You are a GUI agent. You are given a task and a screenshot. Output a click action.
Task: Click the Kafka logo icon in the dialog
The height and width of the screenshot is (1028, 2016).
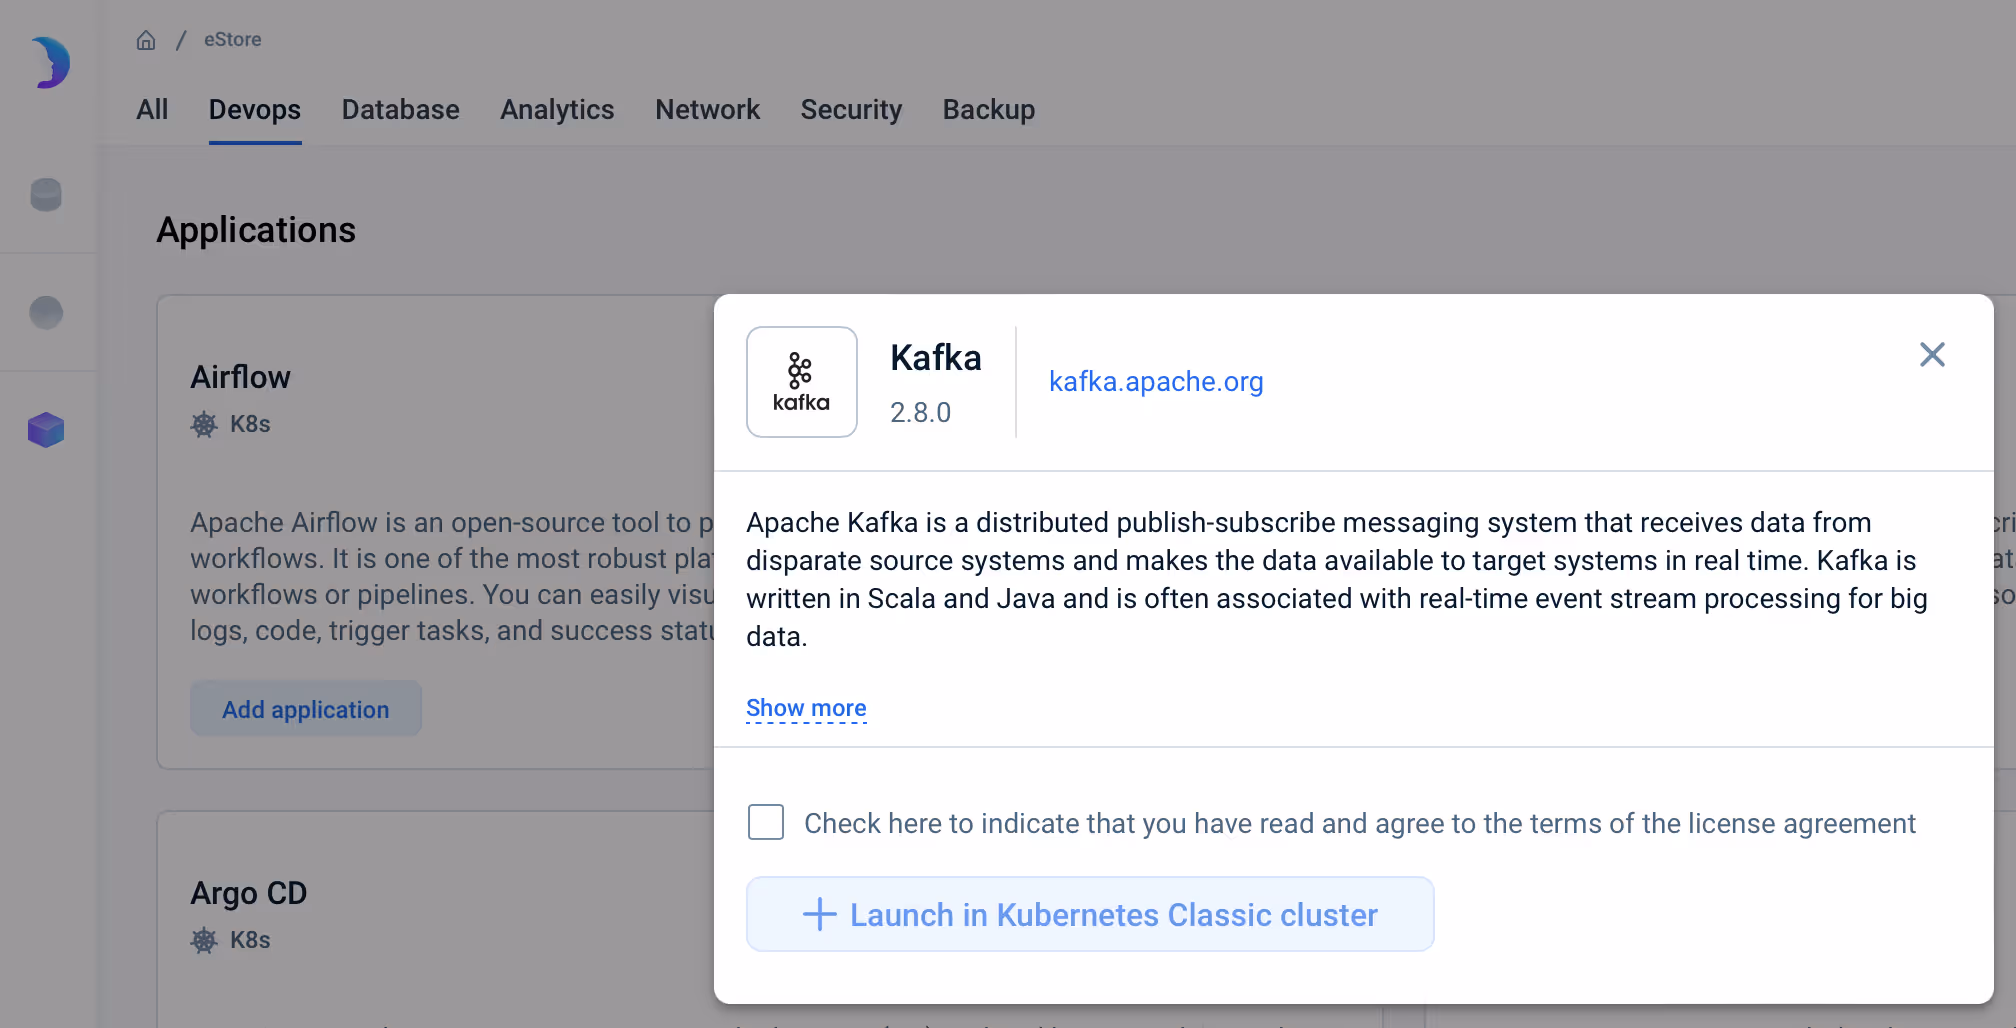click(x=801, y=382)
